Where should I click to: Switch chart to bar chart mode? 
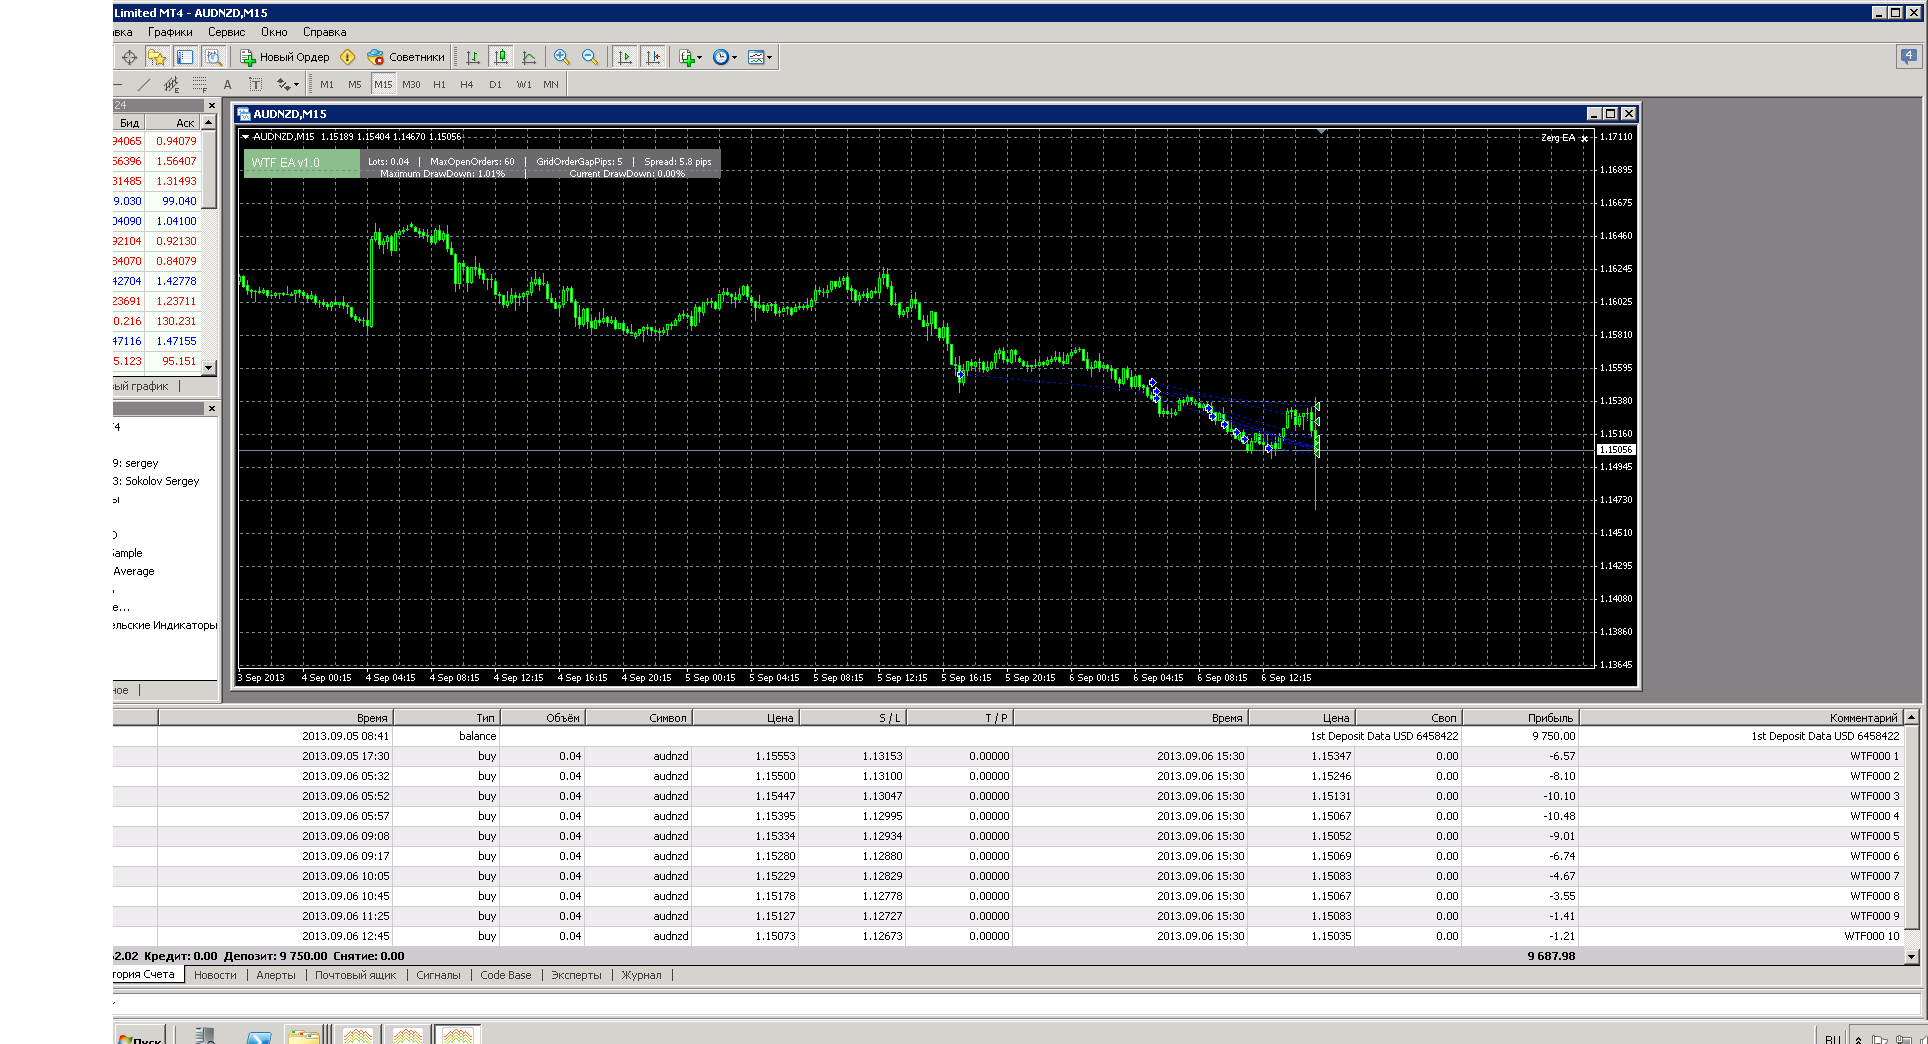pyautogui.click(x=473, y=57)
